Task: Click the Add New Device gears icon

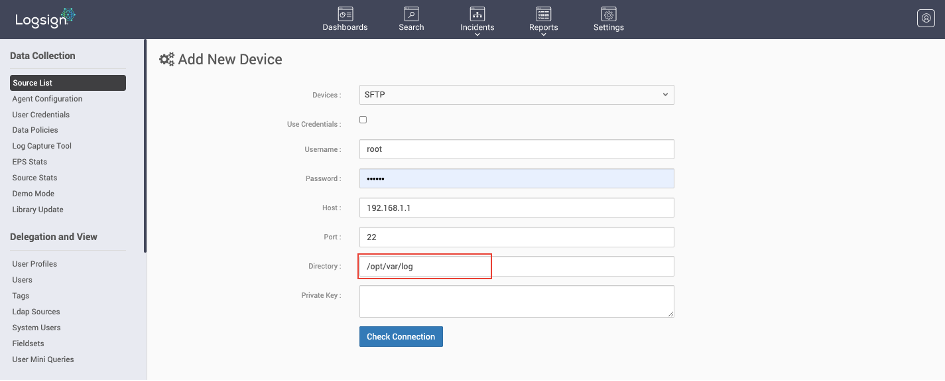Action: (166, 59)
